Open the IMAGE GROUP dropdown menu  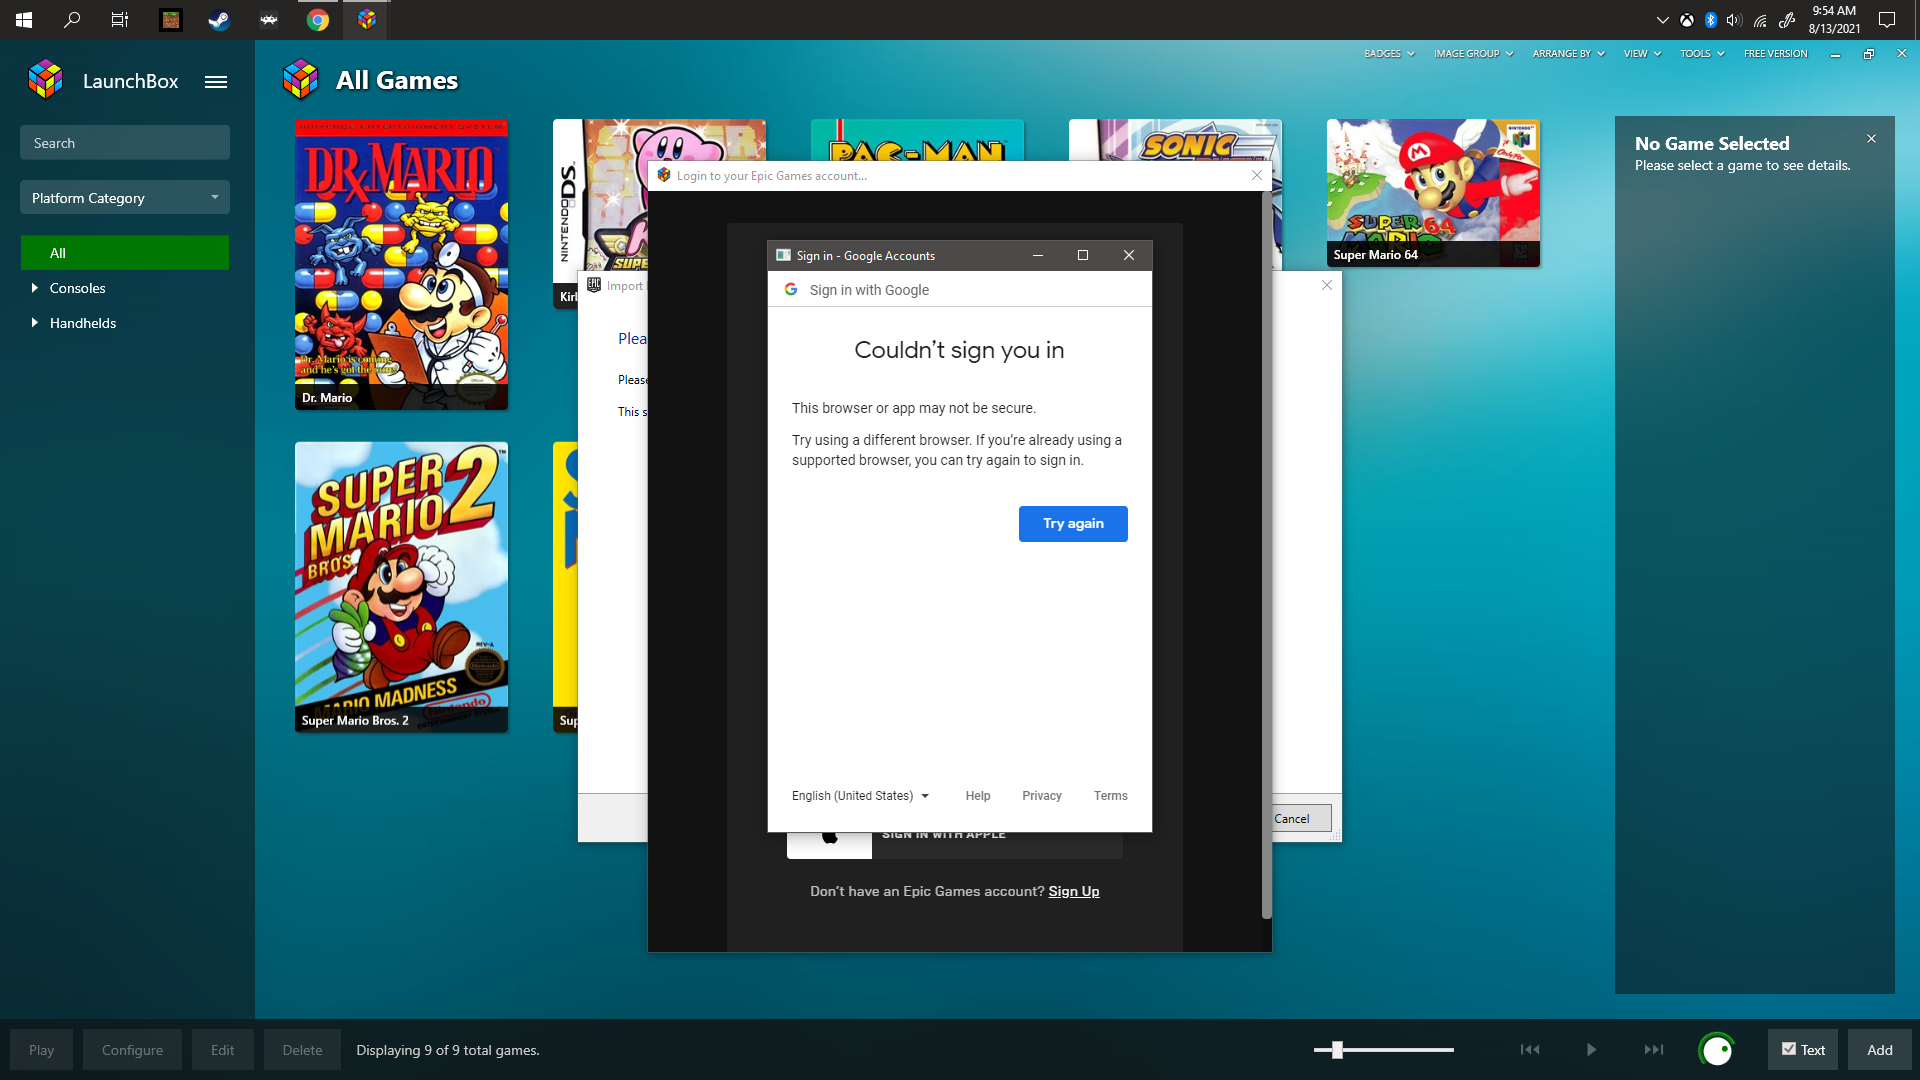[1474, 54]
